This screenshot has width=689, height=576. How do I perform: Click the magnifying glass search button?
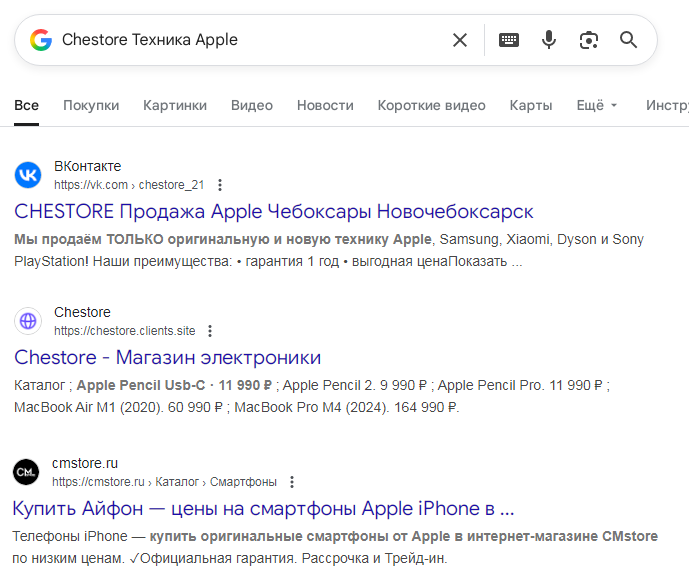[628, 40]
